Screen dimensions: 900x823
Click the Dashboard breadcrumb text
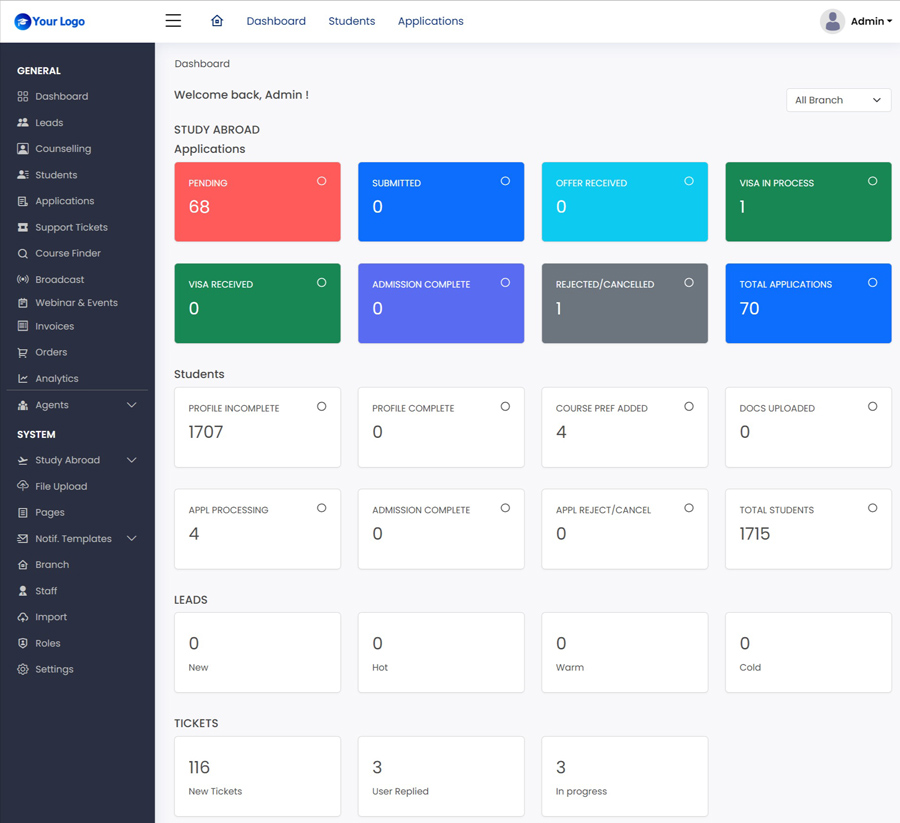click(x=202, y=64)
